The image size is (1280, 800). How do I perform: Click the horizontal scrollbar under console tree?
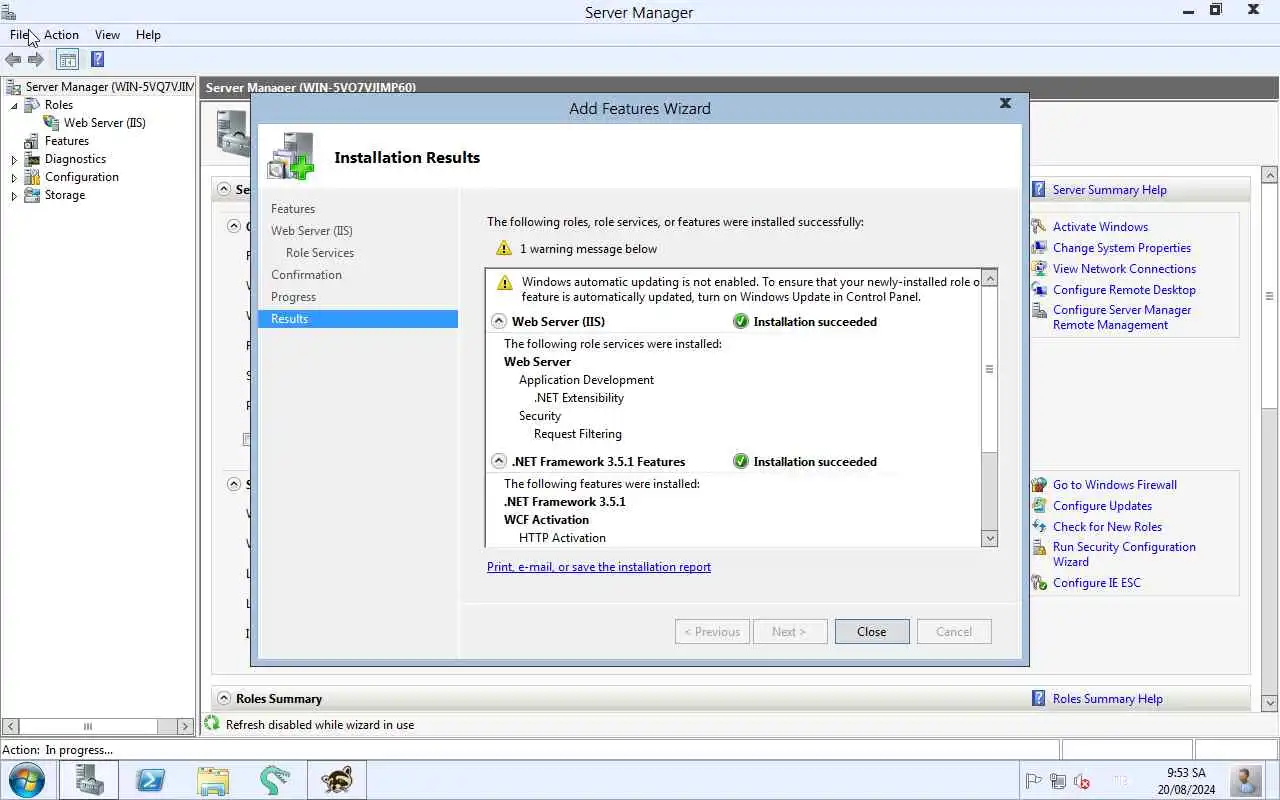coord(88,727)
